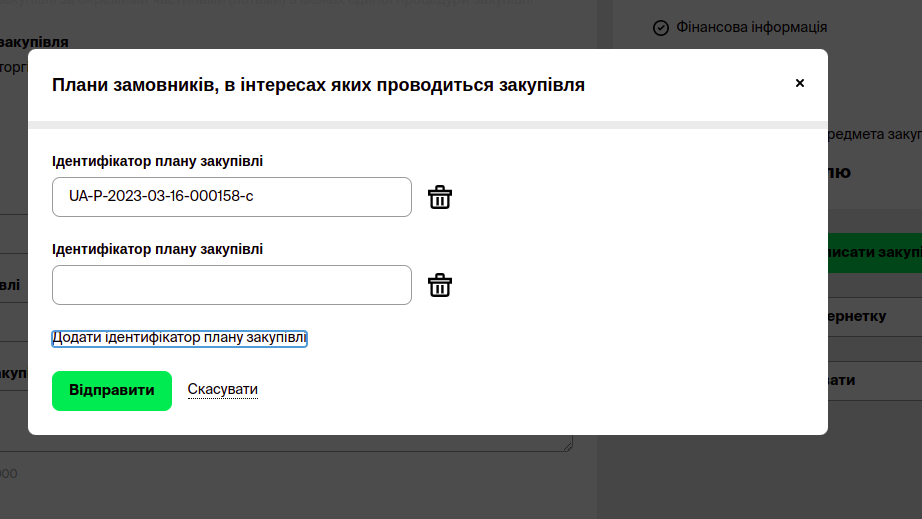Close the dialog with the × icon

tap(799, 83)
